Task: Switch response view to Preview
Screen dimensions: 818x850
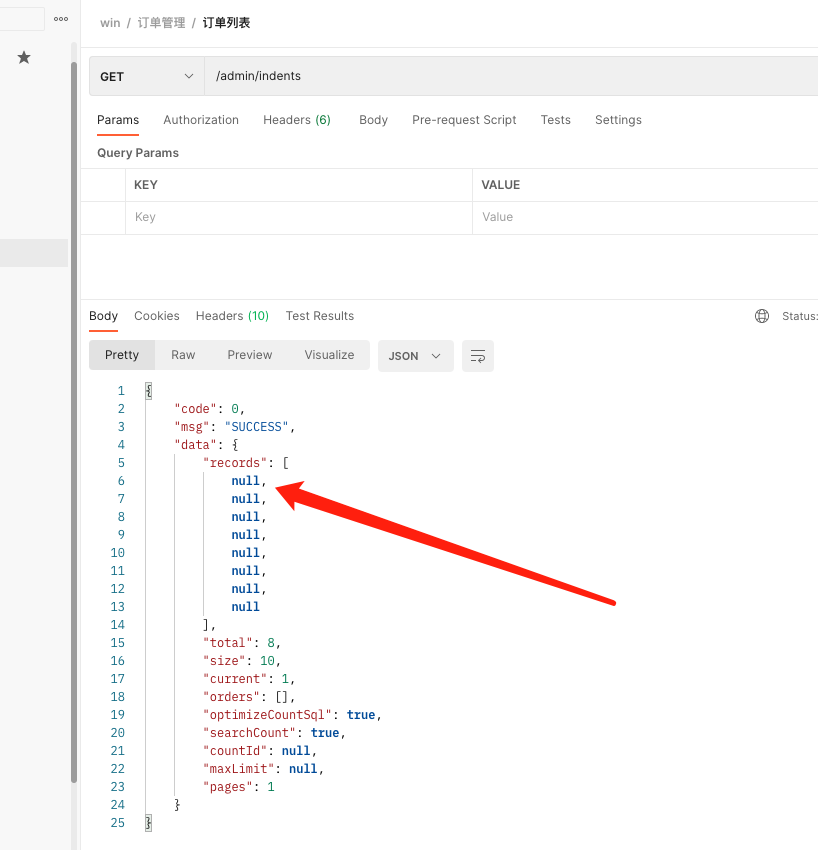Action: pyautogui.click(x=250, y=355)
